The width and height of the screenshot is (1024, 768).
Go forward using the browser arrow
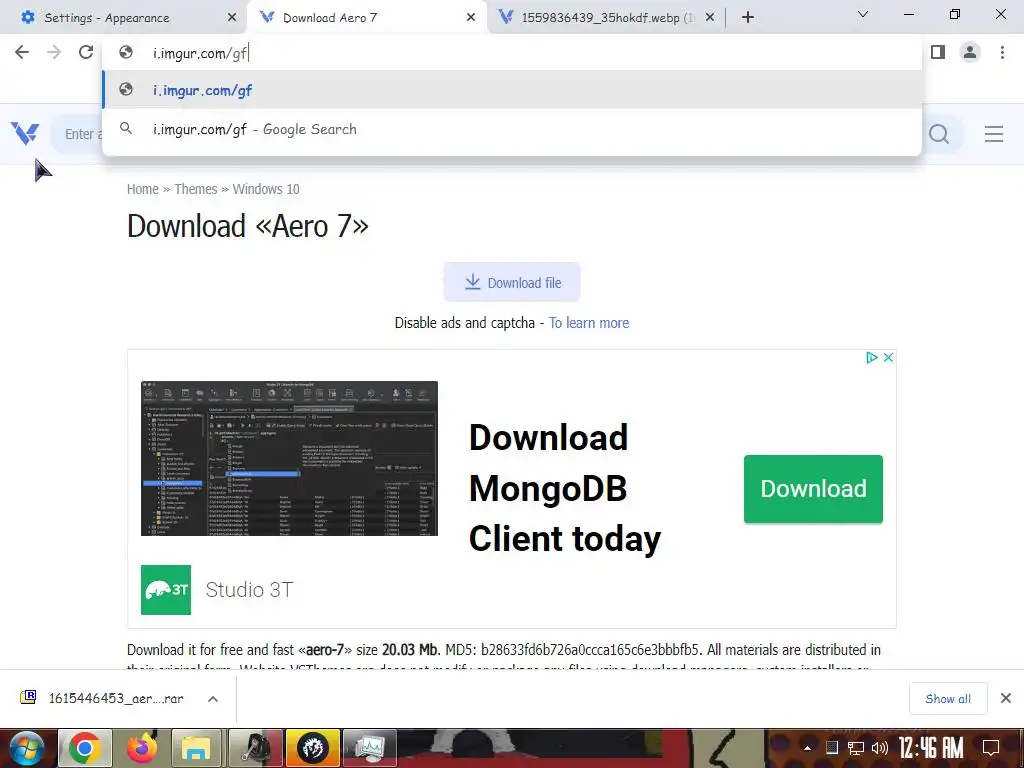pyautogui.click(x=54, y=52)
